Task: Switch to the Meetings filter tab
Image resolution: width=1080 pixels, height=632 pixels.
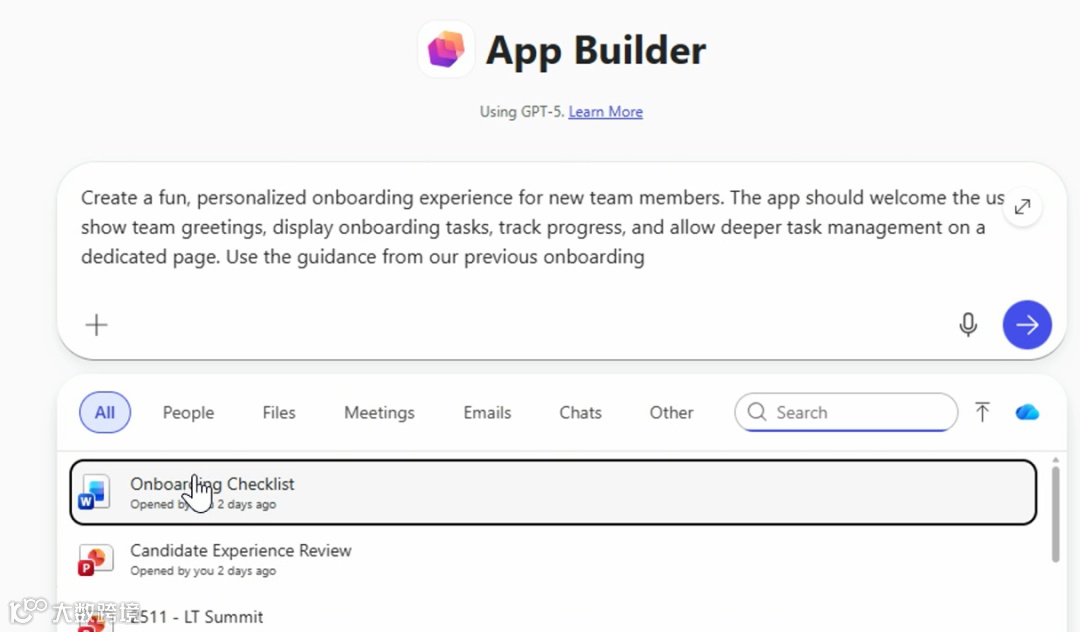Action: pos(380,412)
